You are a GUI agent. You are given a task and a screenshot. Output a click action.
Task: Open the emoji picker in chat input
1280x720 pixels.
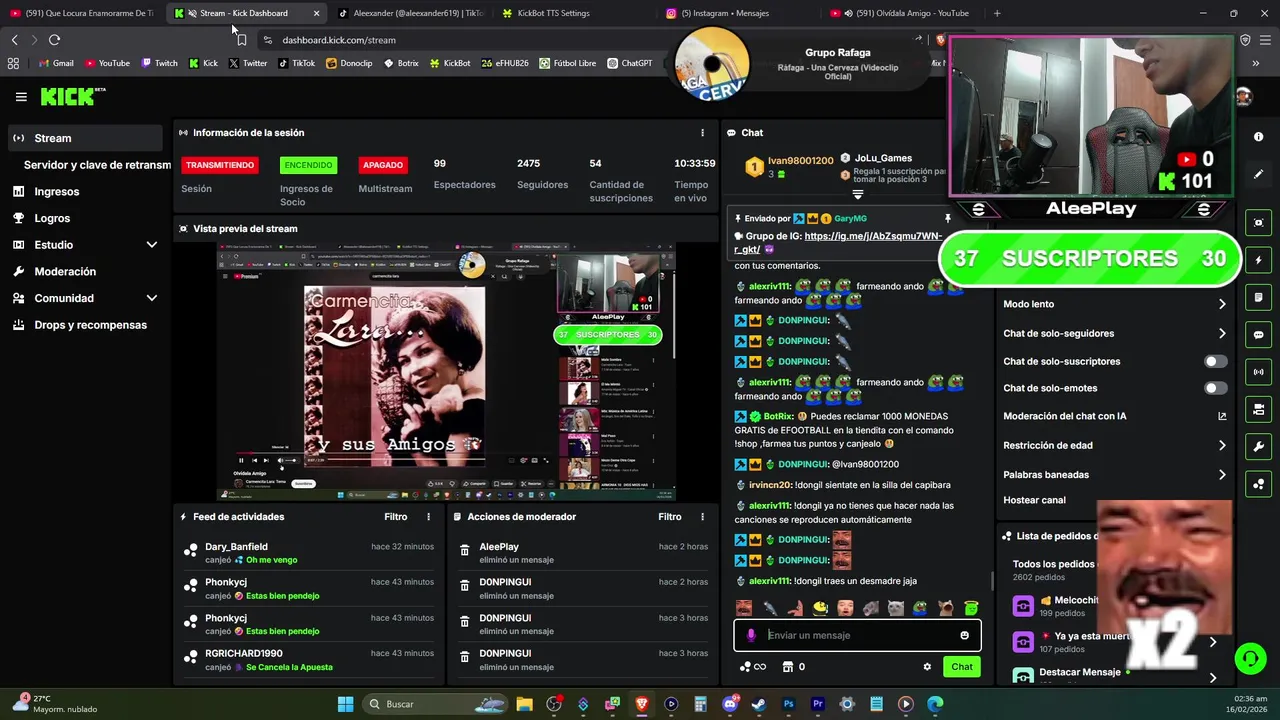coord(964,635)
